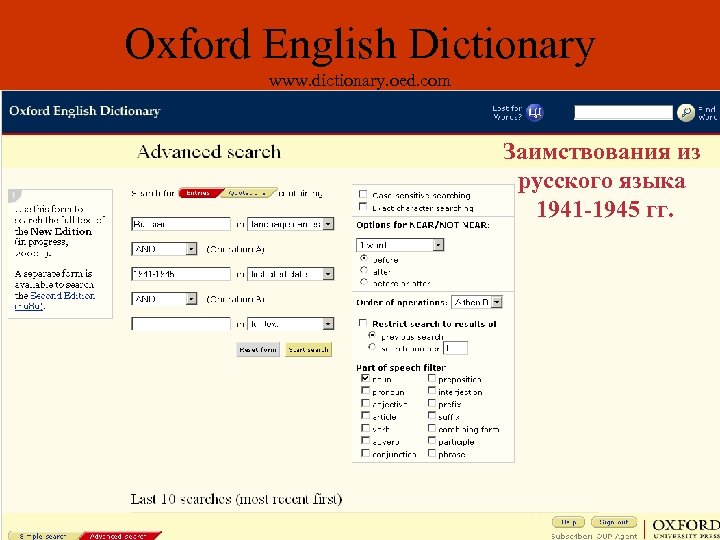
Task: Check the interjection filter box
Action: [432, 391]
